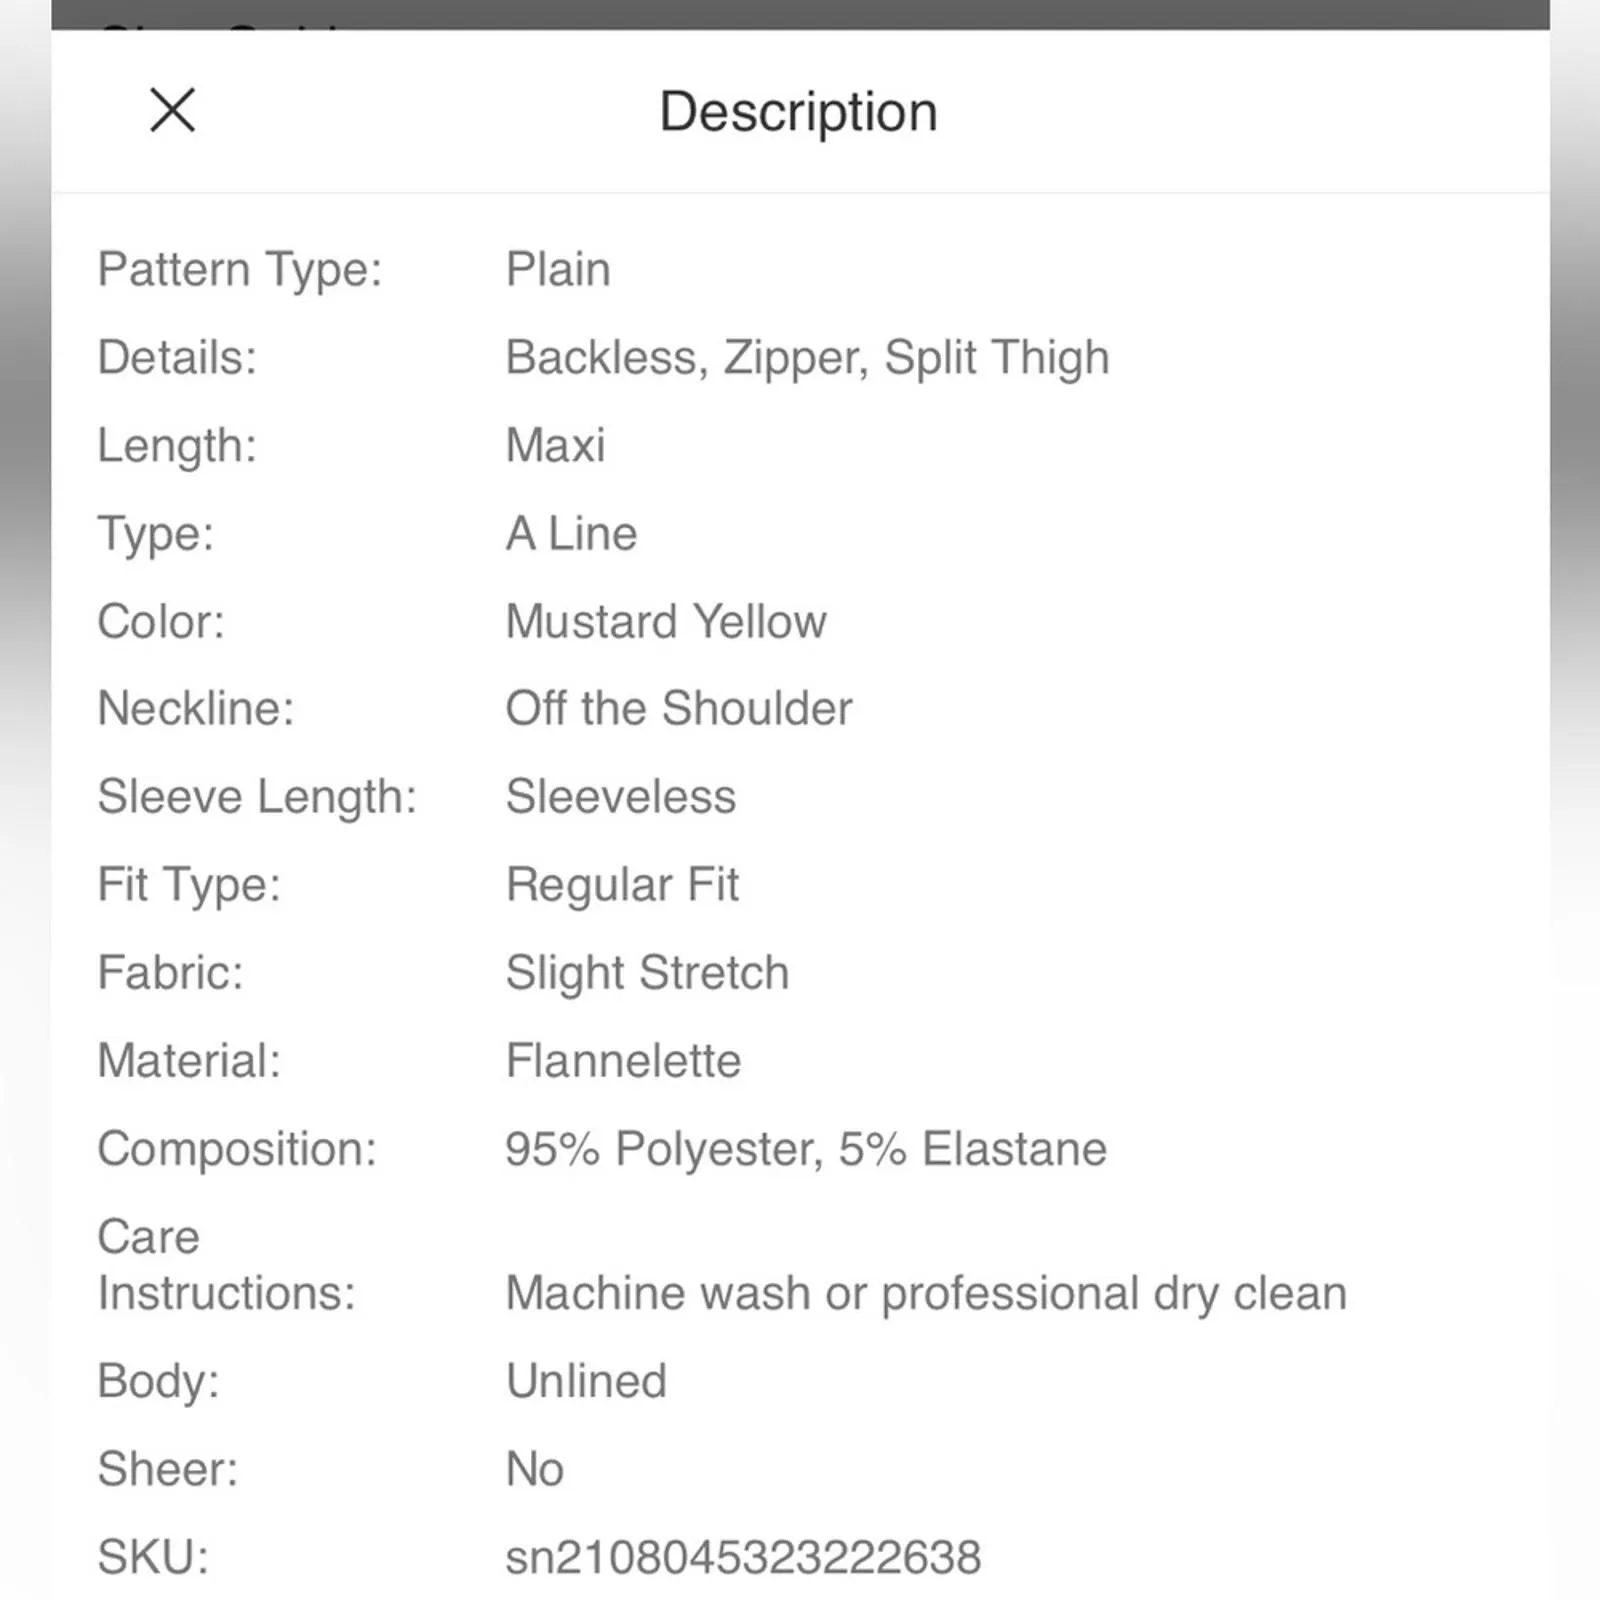Viewport: 1600px width, 1600px height.
Task: Tap the Flannelette material value
Action: click(x=624, y=1060)
